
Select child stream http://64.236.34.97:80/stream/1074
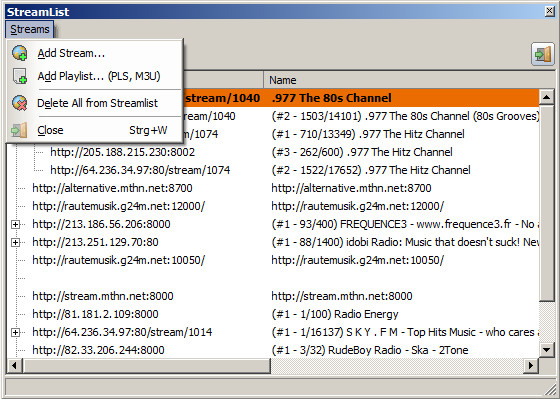pos(140,170)
